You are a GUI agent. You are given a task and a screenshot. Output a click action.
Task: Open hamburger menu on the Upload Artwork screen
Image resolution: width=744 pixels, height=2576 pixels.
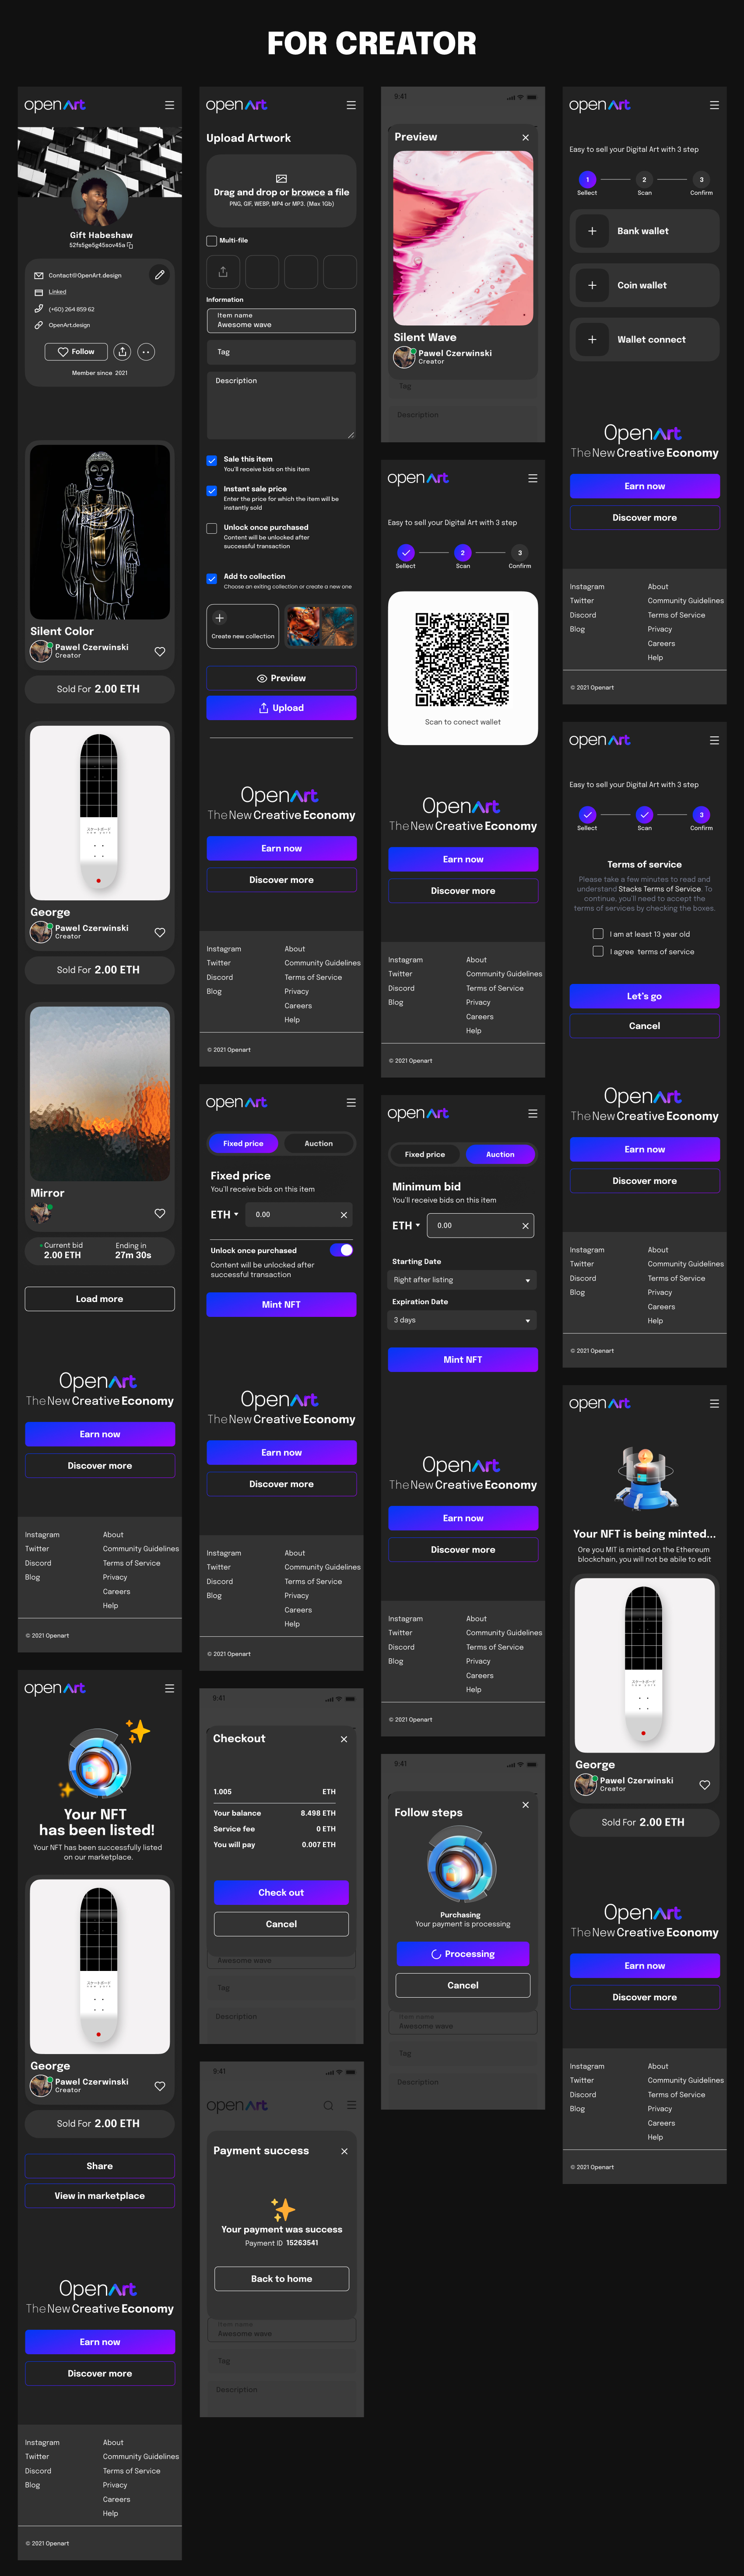[x=350, y=104]
